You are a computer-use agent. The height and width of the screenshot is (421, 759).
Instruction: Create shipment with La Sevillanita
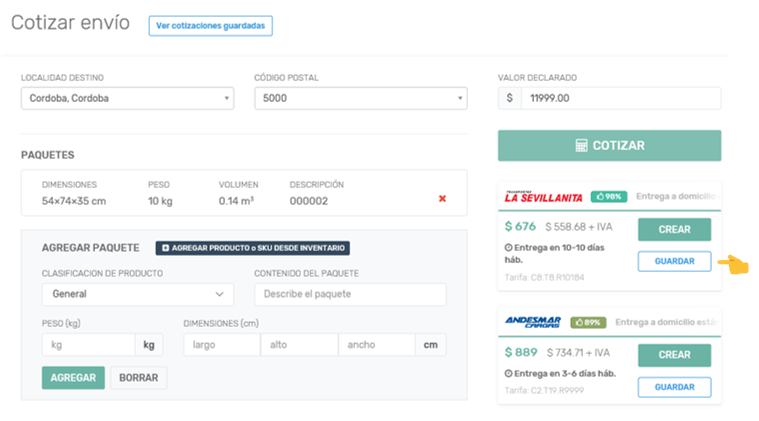[674, 229]
